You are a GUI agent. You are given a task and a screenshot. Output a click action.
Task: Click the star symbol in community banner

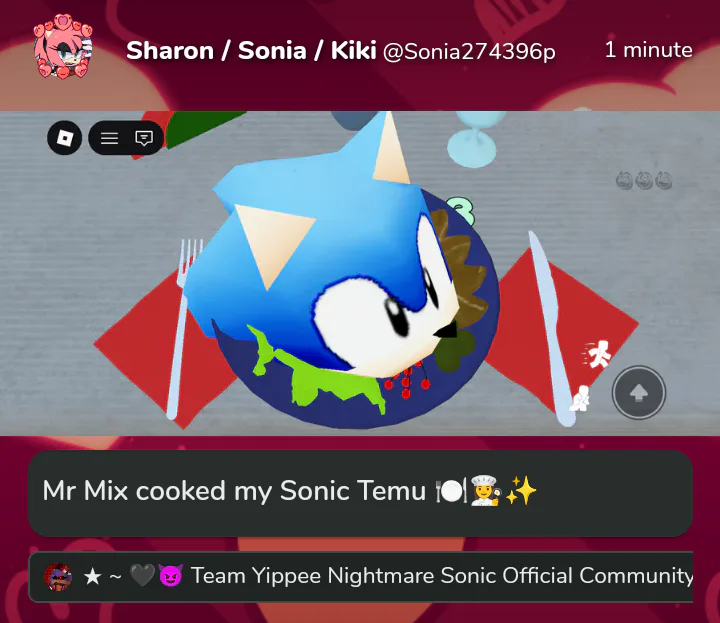(x=92, y=577)
